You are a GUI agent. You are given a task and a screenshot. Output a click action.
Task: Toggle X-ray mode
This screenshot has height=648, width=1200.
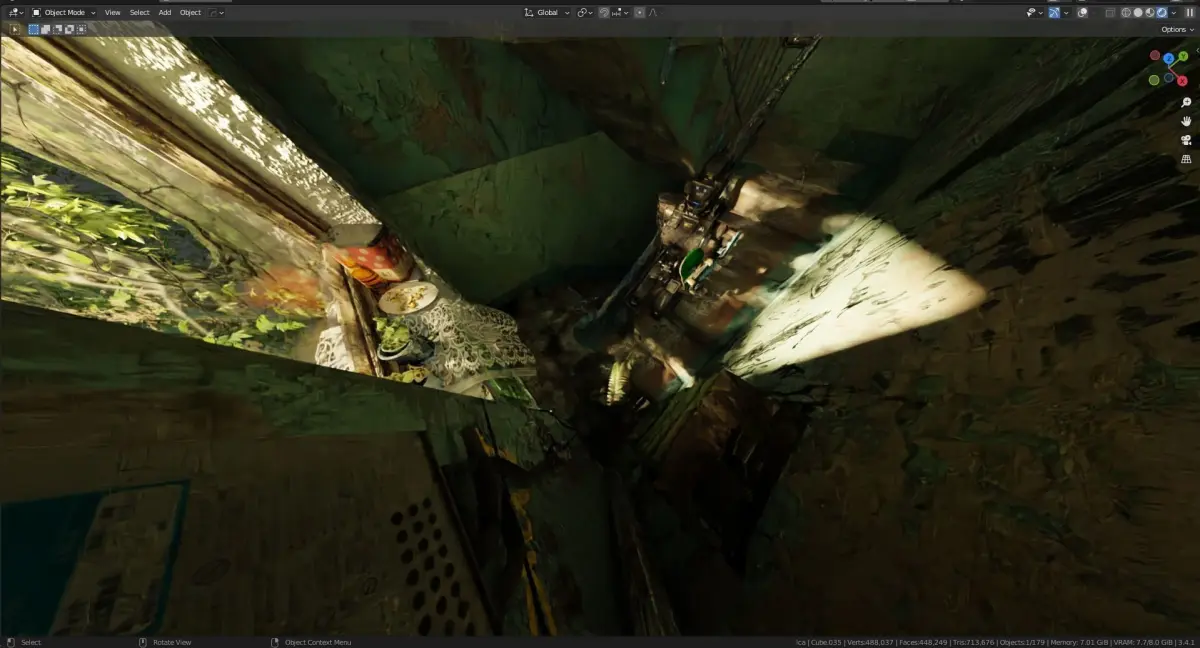pos(1110,13)
